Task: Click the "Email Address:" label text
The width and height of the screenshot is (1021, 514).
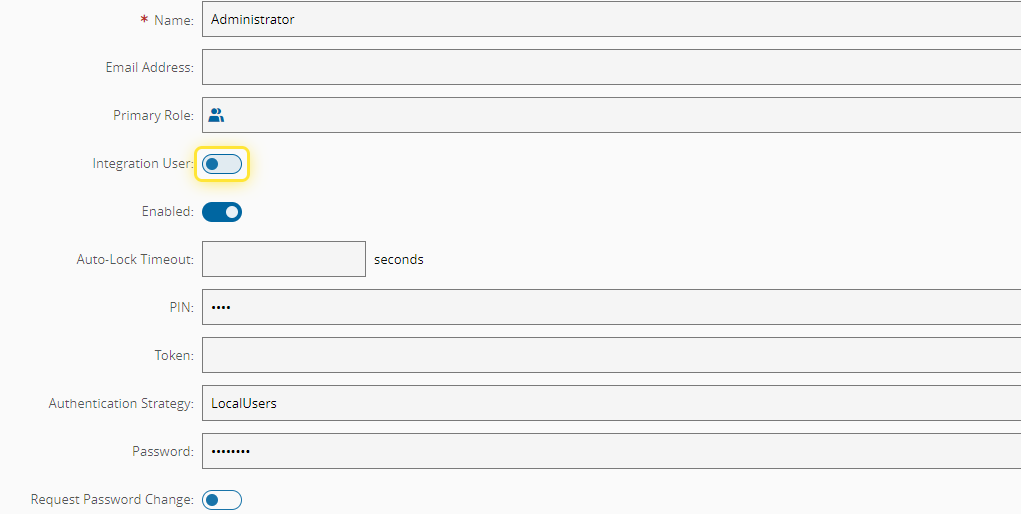Action: click(x=149, y=68)
